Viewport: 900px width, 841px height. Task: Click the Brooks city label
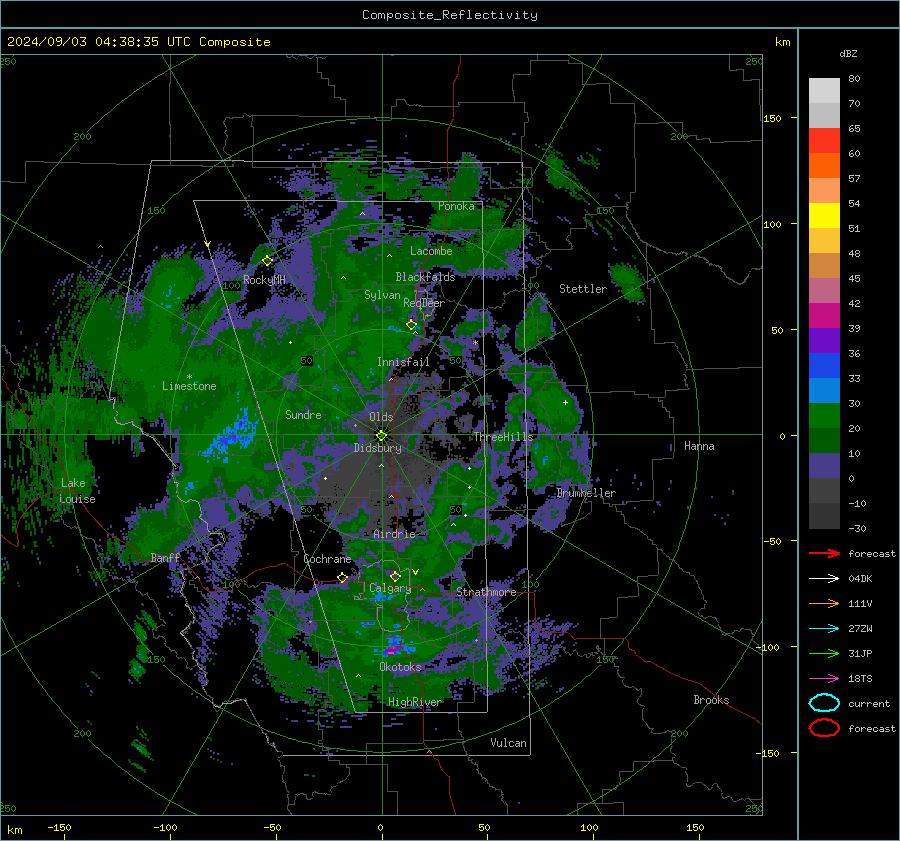pos(711,700)
